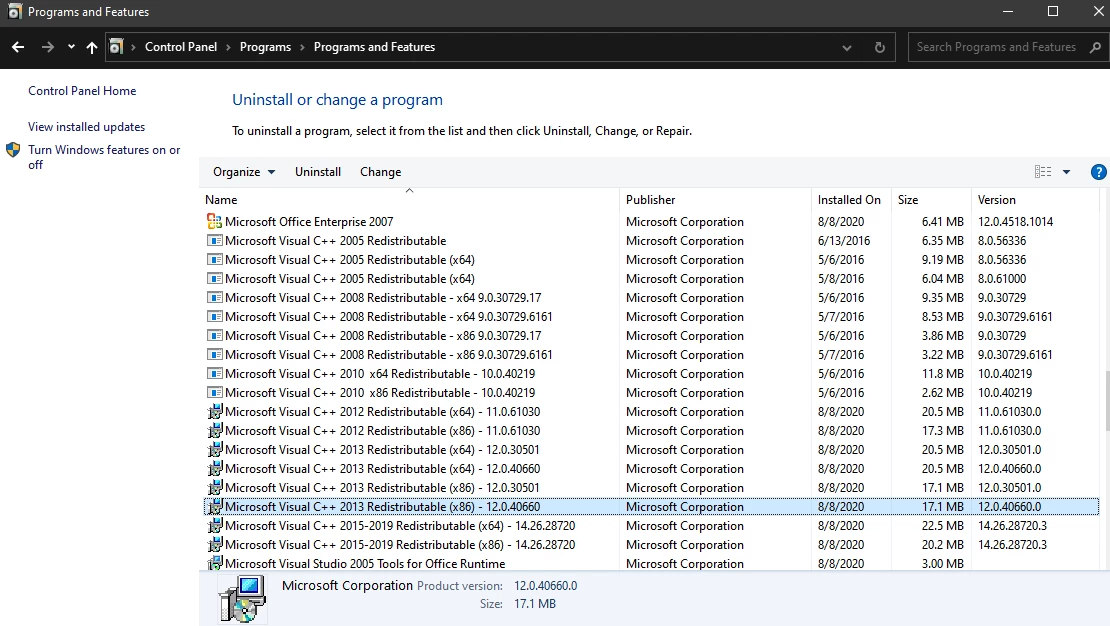This screenshot has width=1110, height=626.
Task: Click icon of Visual C++ 2008 x86 9.0.30729.17
Action: coord(214,336)
